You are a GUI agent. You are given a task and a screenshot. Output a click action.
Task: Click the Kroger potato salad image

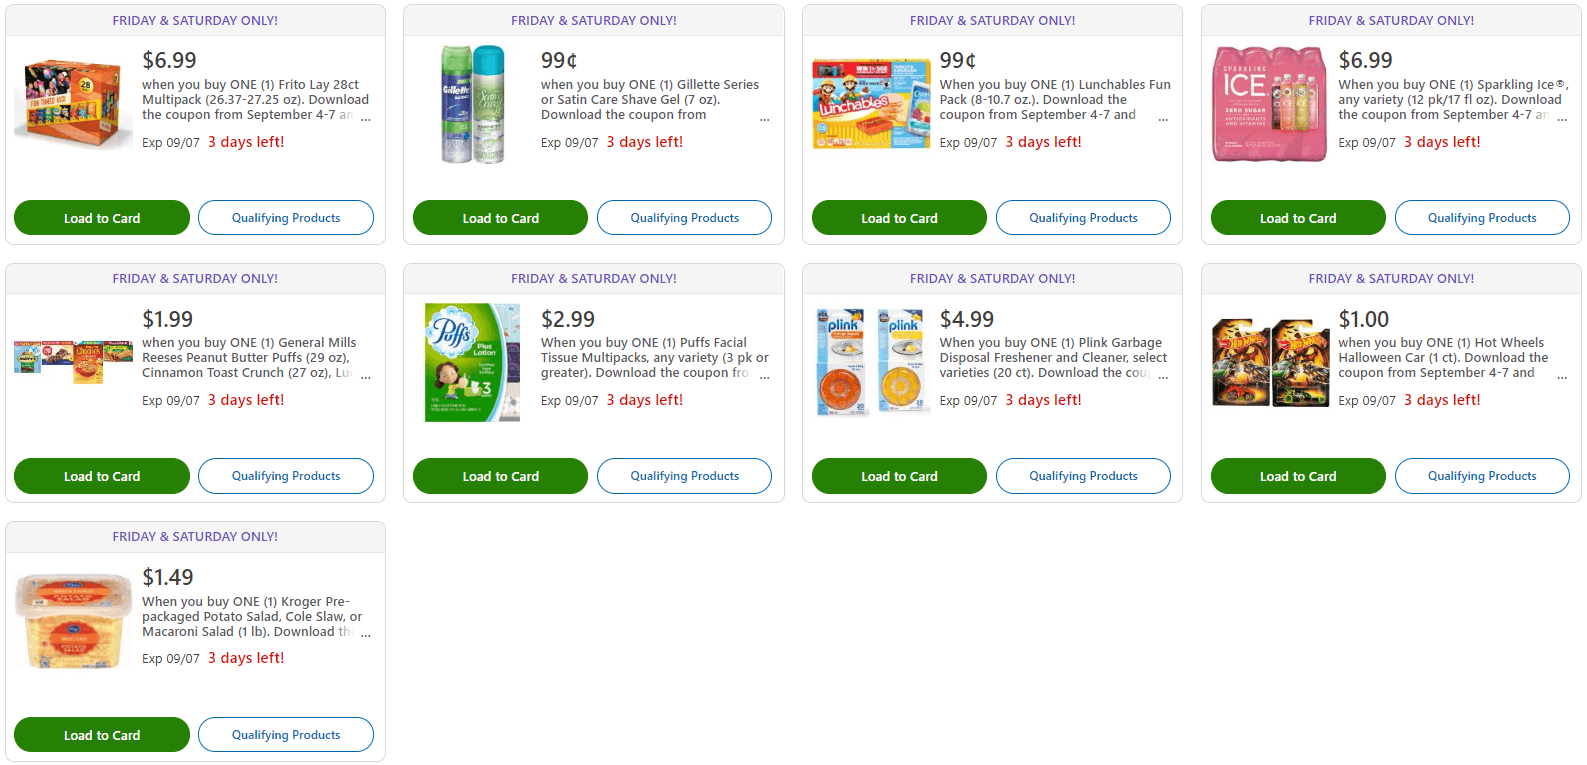73,621
